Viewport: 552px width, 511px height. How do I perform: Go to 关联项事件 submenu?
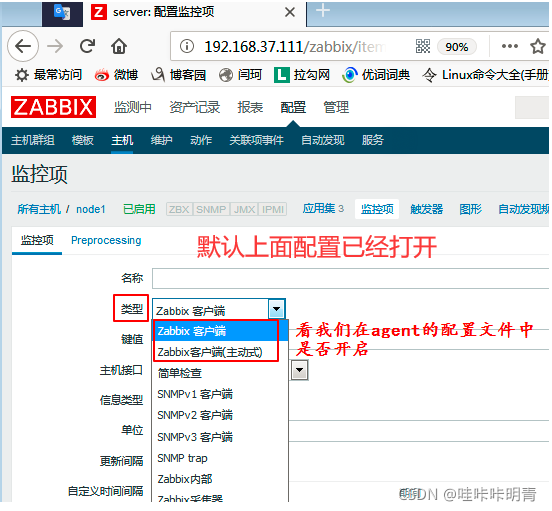pos(257,140)
